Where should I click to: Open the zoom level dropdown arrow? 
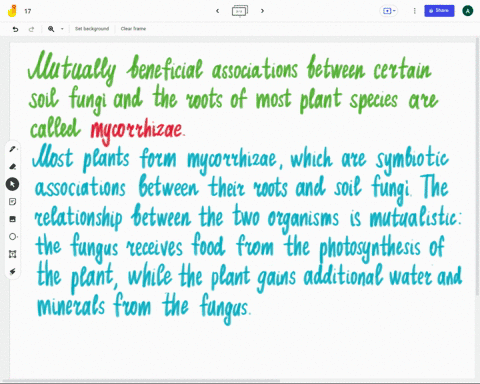62,29
